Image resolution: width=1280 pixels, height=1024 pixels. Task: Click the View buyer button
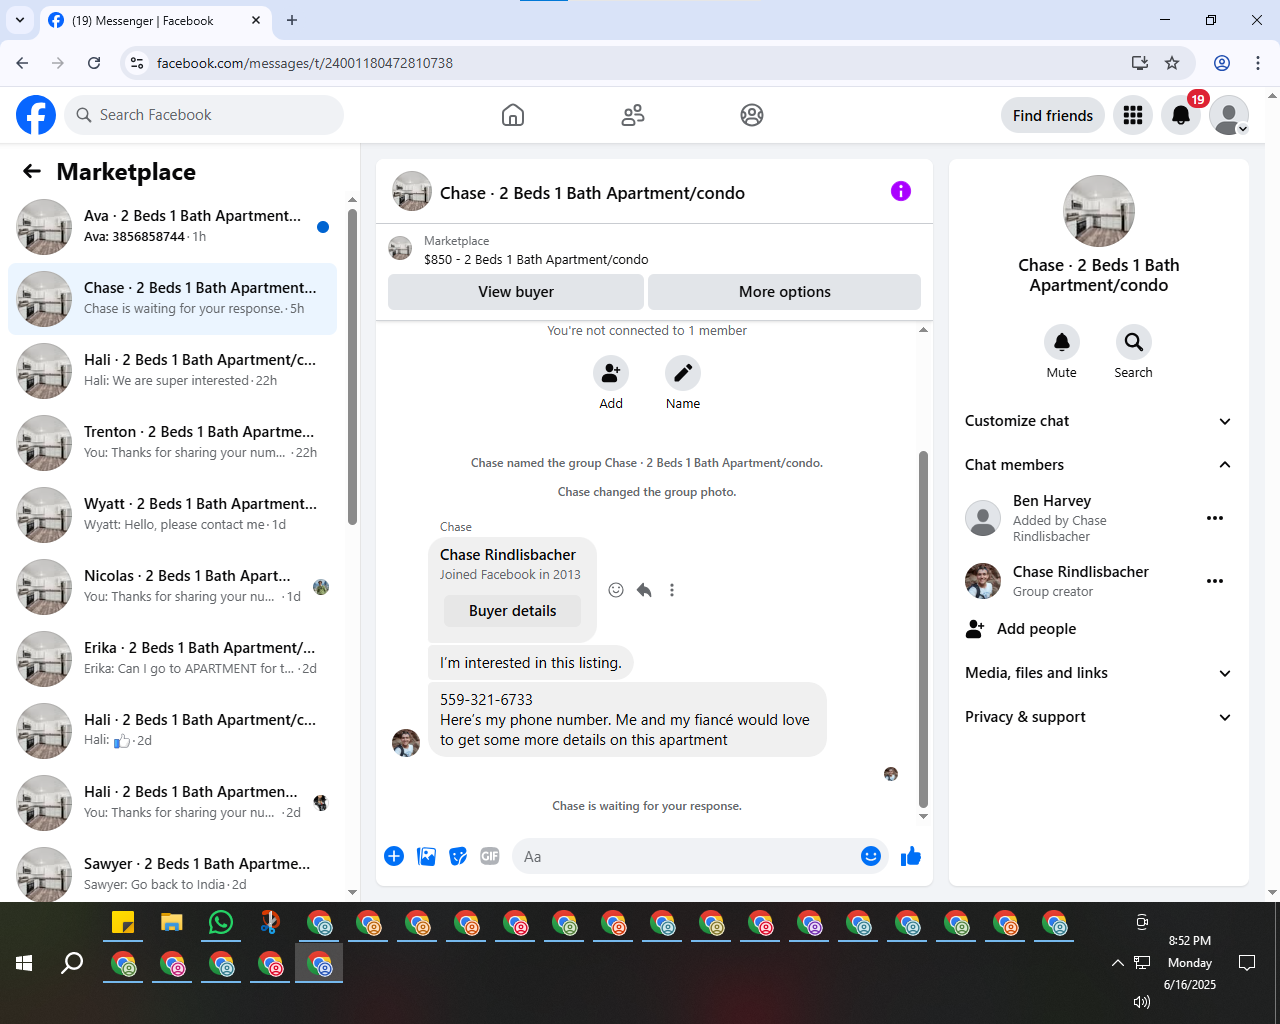click(516, 292)
